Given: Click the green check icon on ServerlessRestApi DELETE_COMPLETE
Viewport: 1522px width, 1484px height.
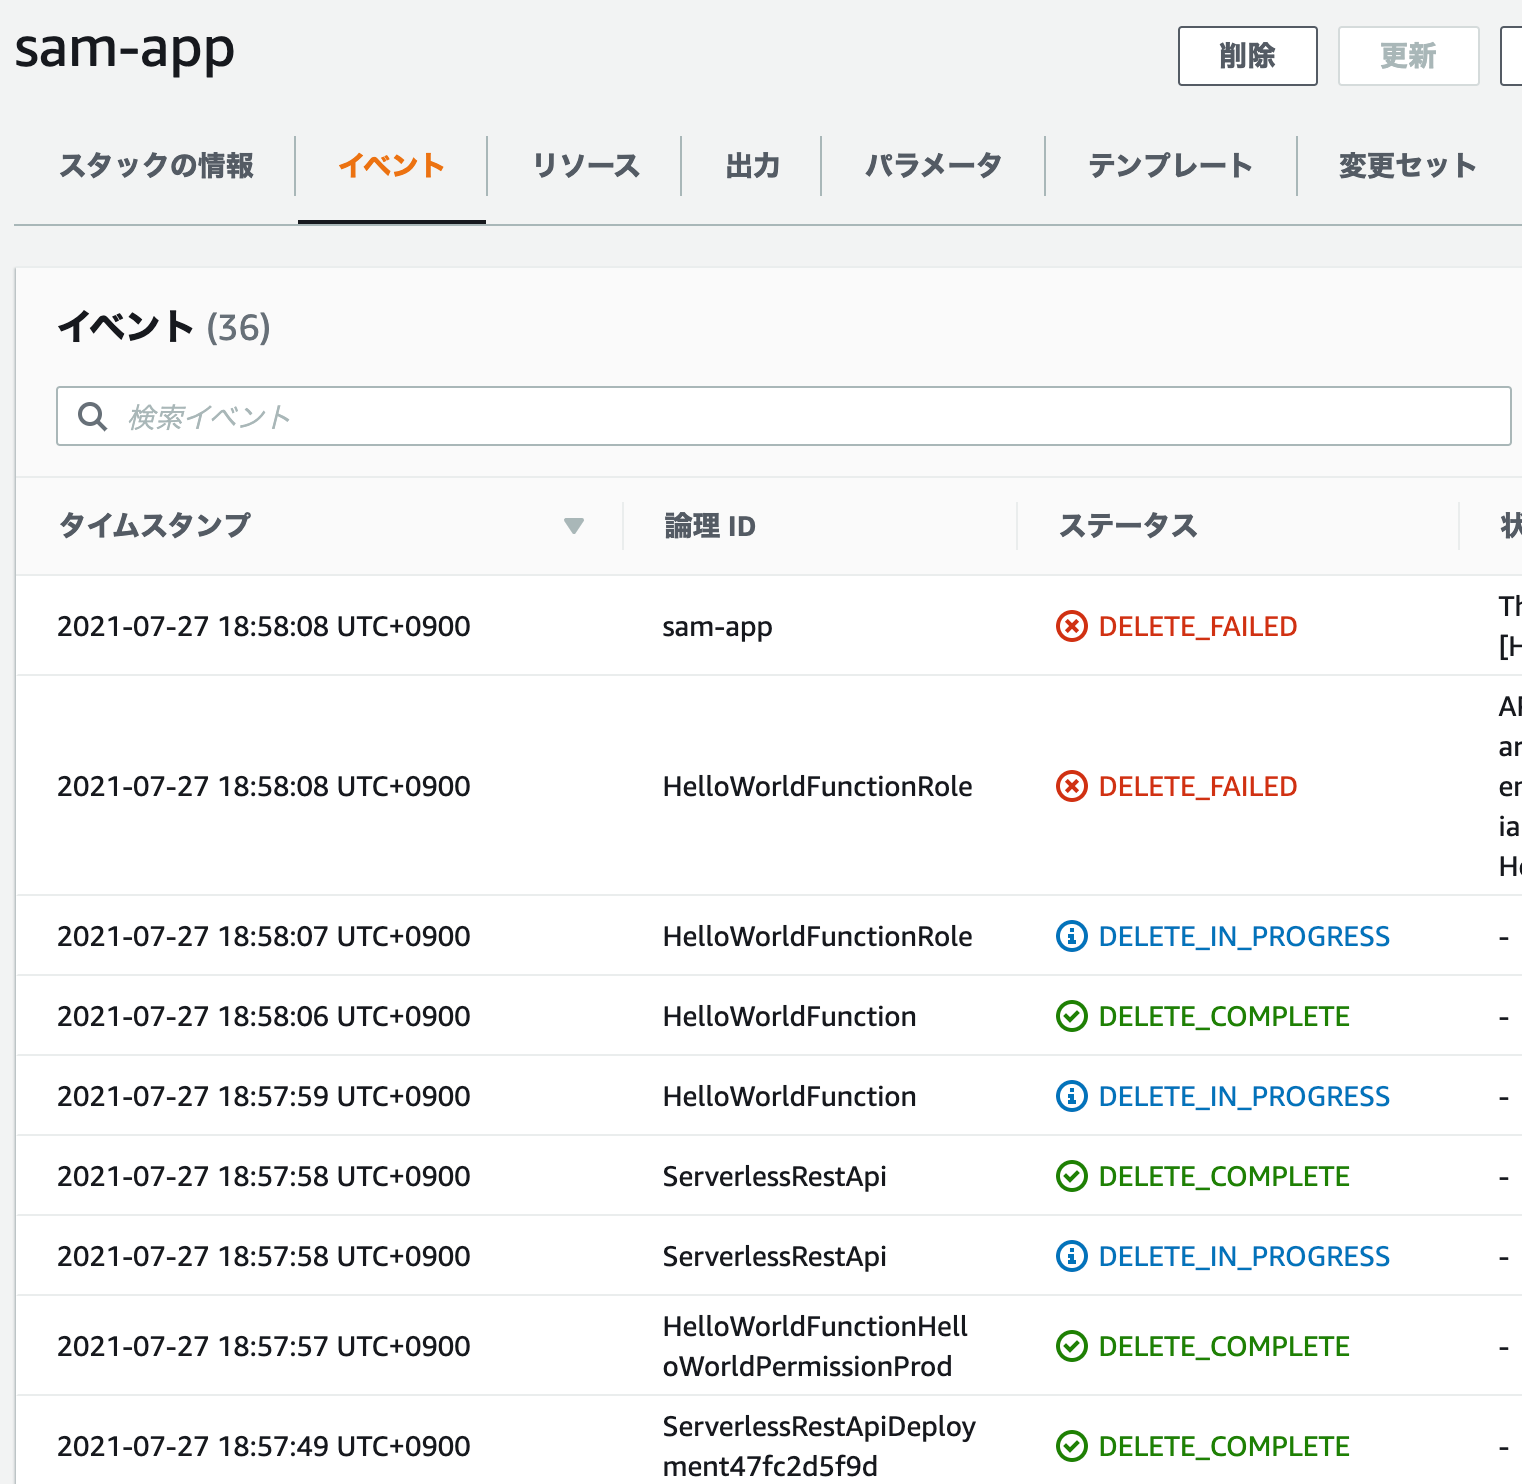Looking at the screenshot, I should [1070, 1176].
